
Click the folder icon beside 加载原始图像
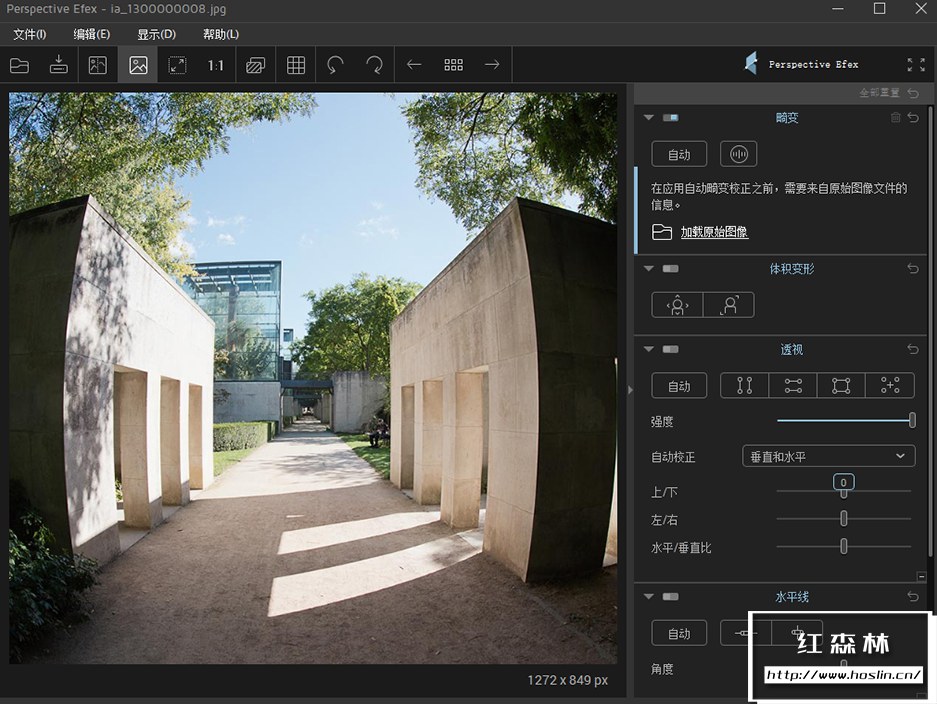662,232
